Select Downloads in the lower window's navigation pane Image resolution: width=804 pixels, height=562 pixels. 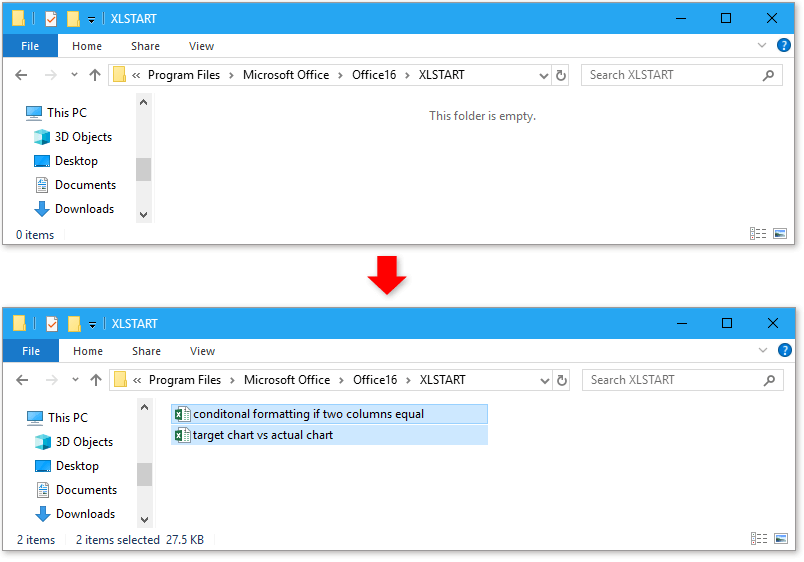click(x=85, y=514)
